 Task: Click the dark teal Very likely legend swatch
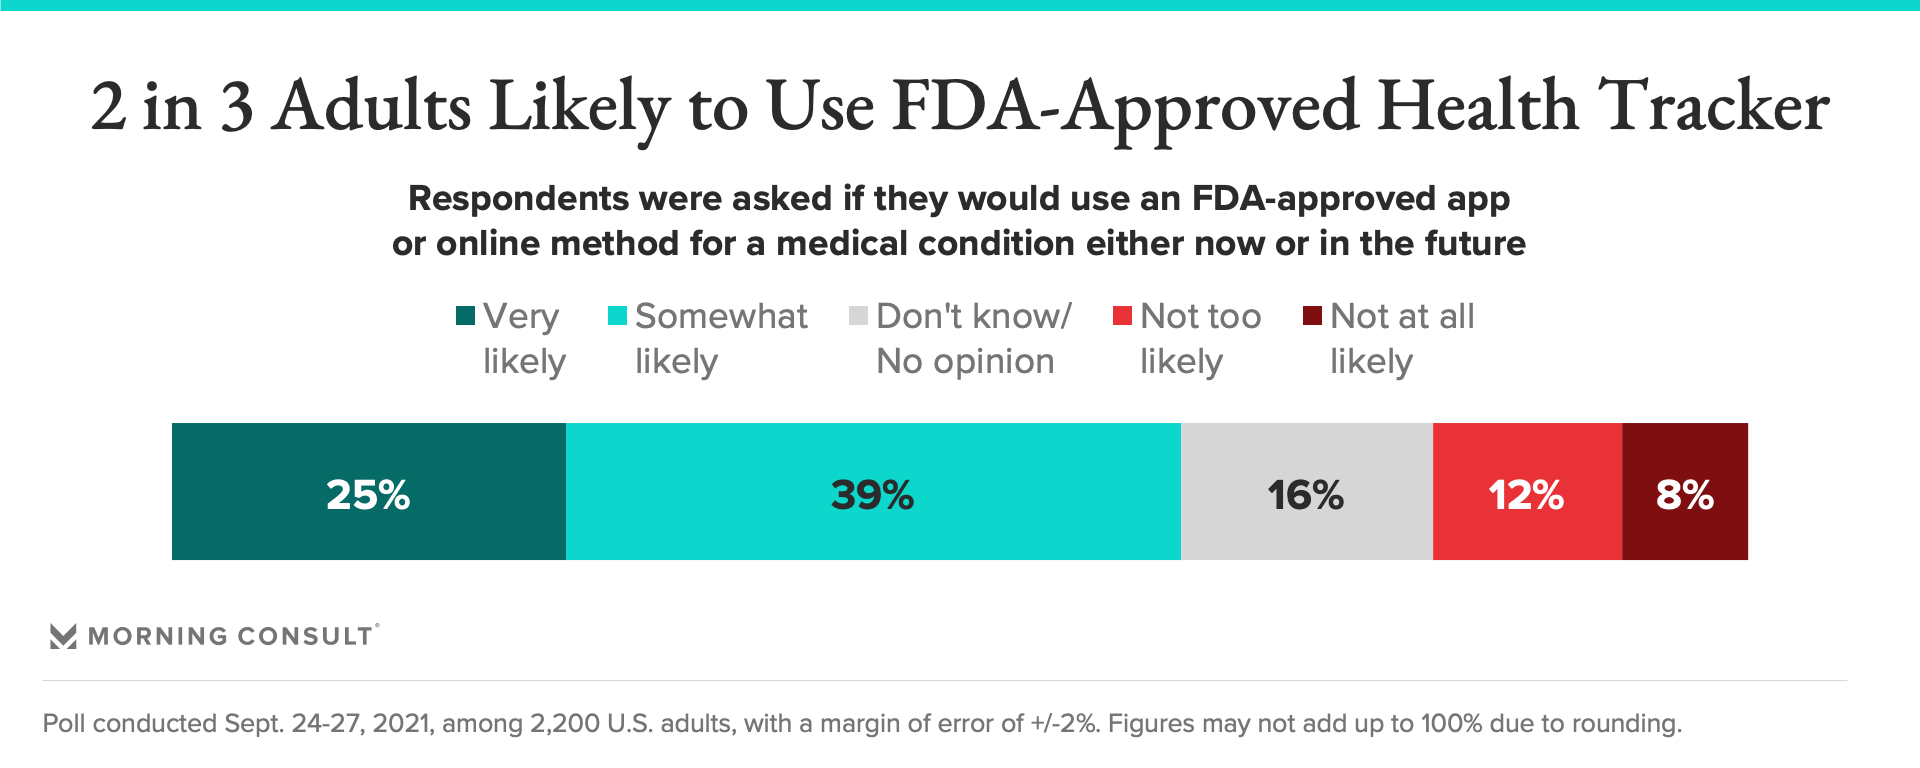coord(465,316)
